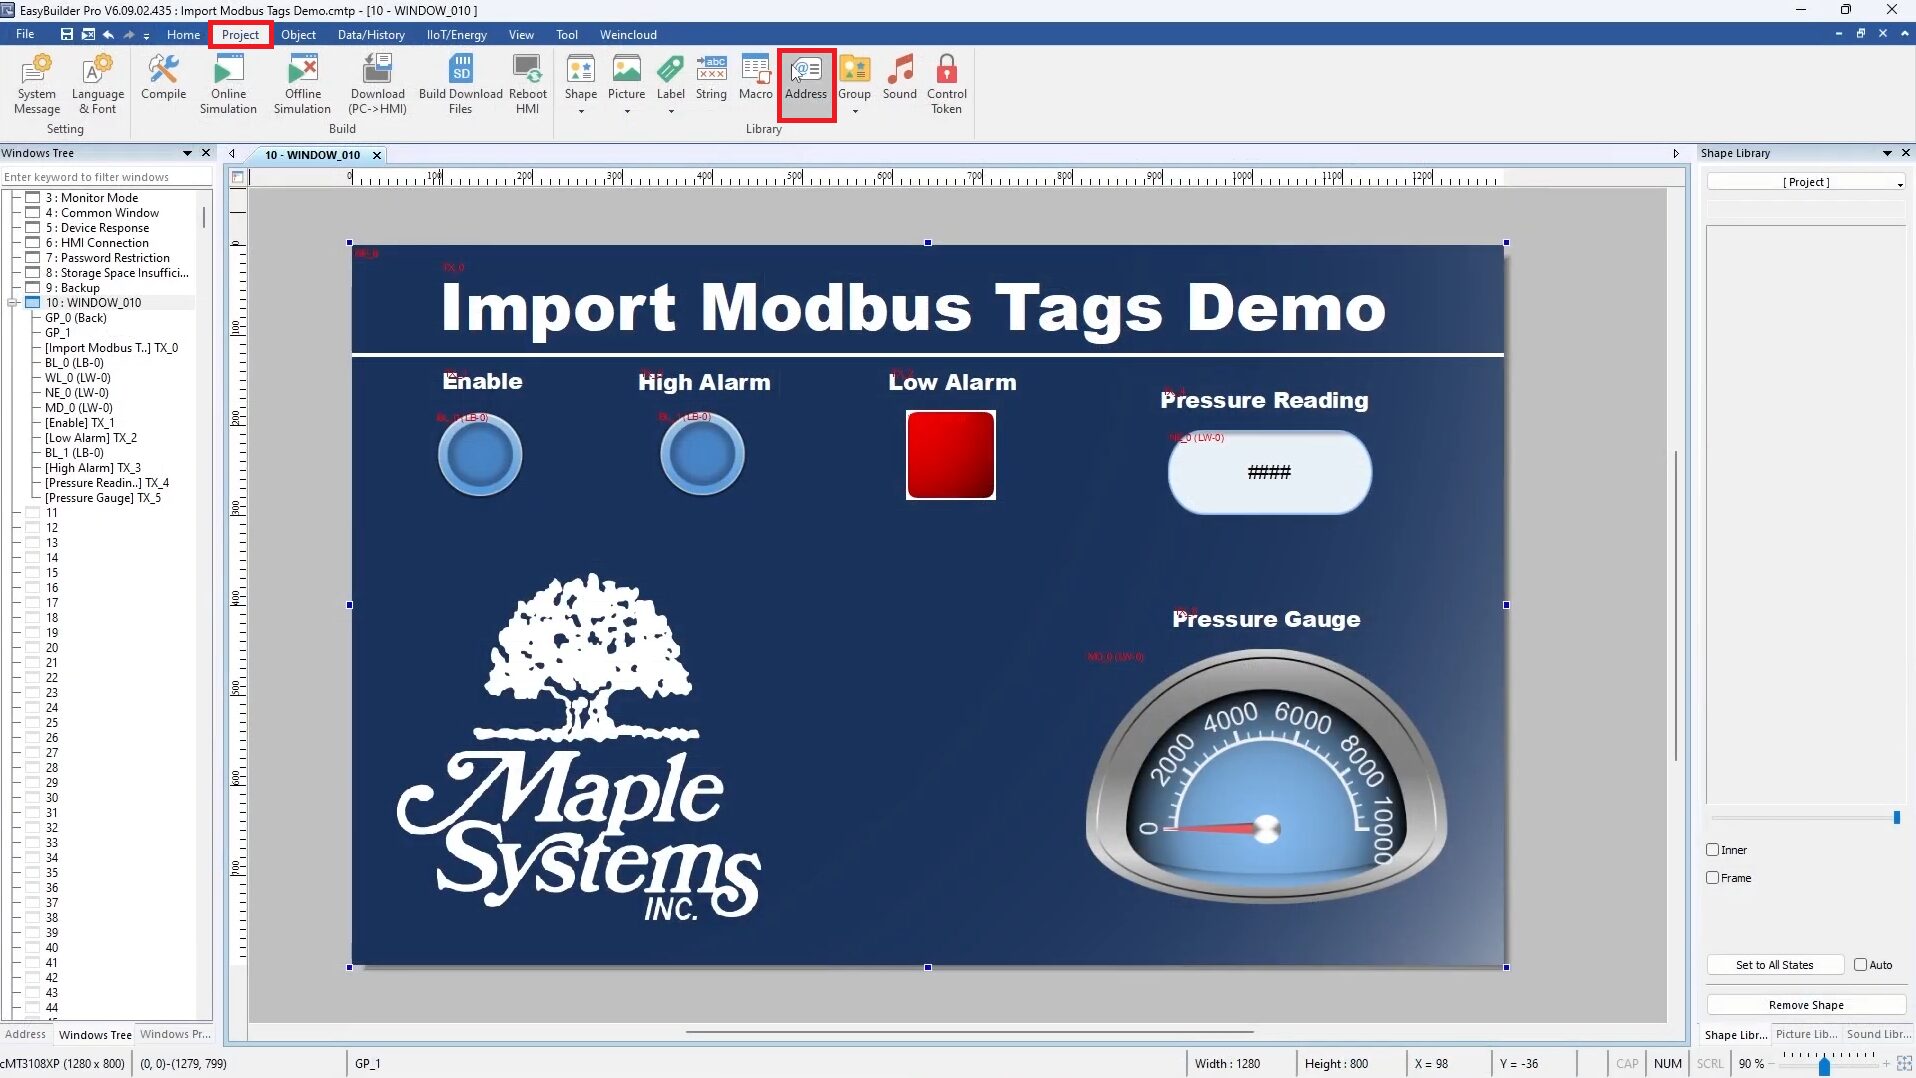This screenshot has height=1078, width=1916.
Task: Click the Reboot HMI tool
Action: tap(526, 82)
